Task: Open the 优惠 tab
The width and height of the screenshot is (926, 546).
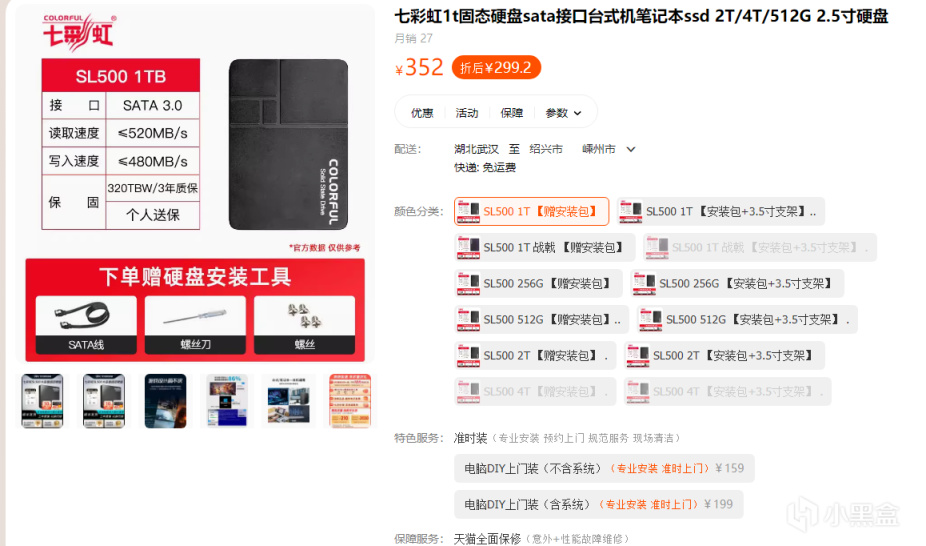Action: point(422,113)
